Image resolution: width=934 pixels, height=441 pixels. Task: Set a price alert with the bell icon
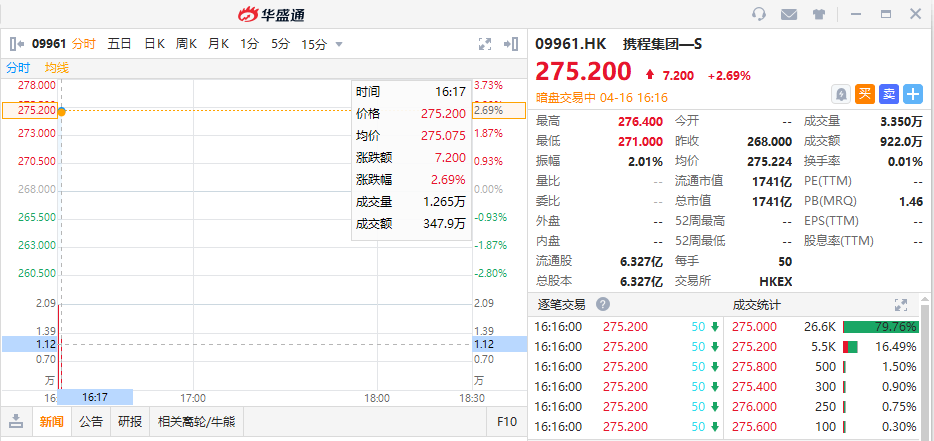click(840, 94)
